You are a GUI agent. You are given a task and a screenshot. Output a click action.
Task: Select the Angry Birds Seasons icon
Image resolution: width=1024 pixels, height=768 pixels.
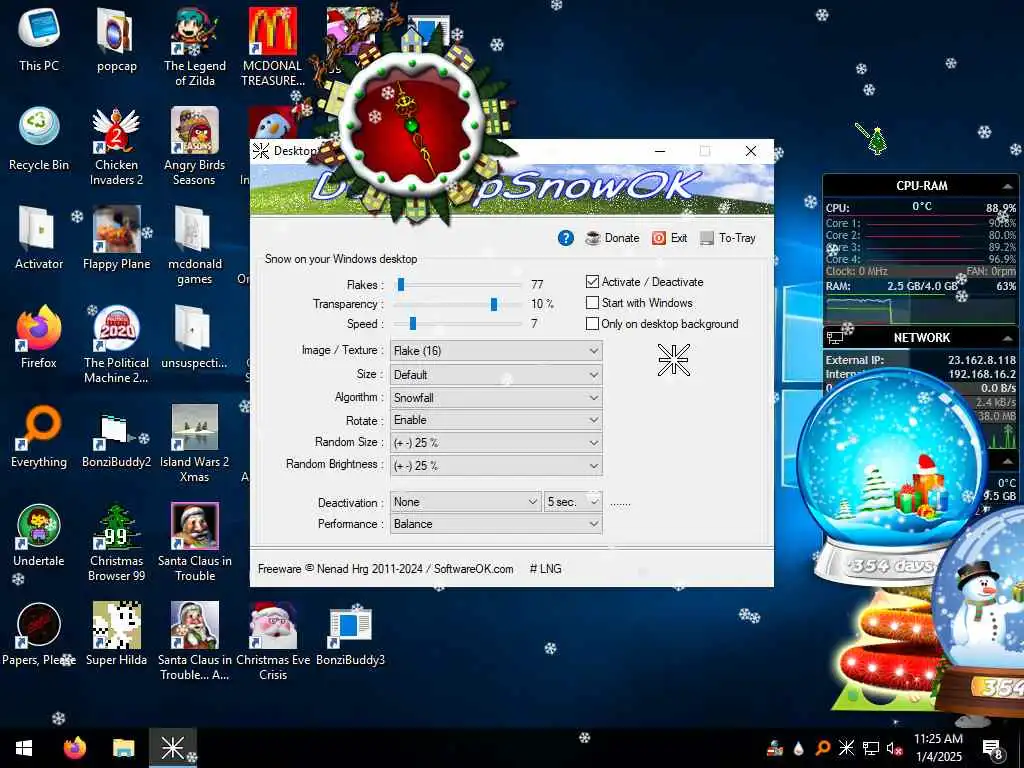click(195, 145)
